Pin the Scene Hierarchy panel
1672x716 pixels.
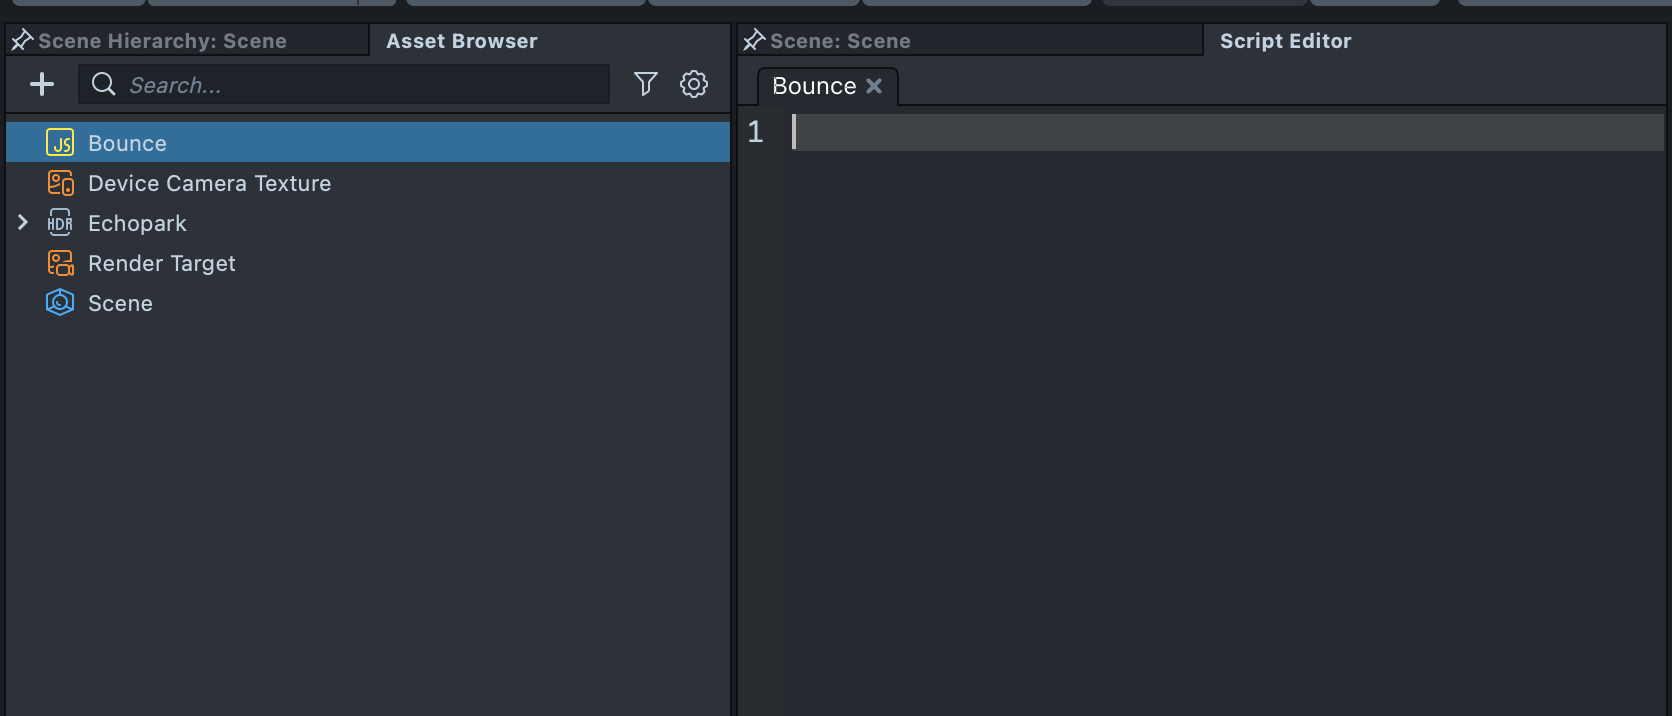pyautogui.click(x=21, y=40)
